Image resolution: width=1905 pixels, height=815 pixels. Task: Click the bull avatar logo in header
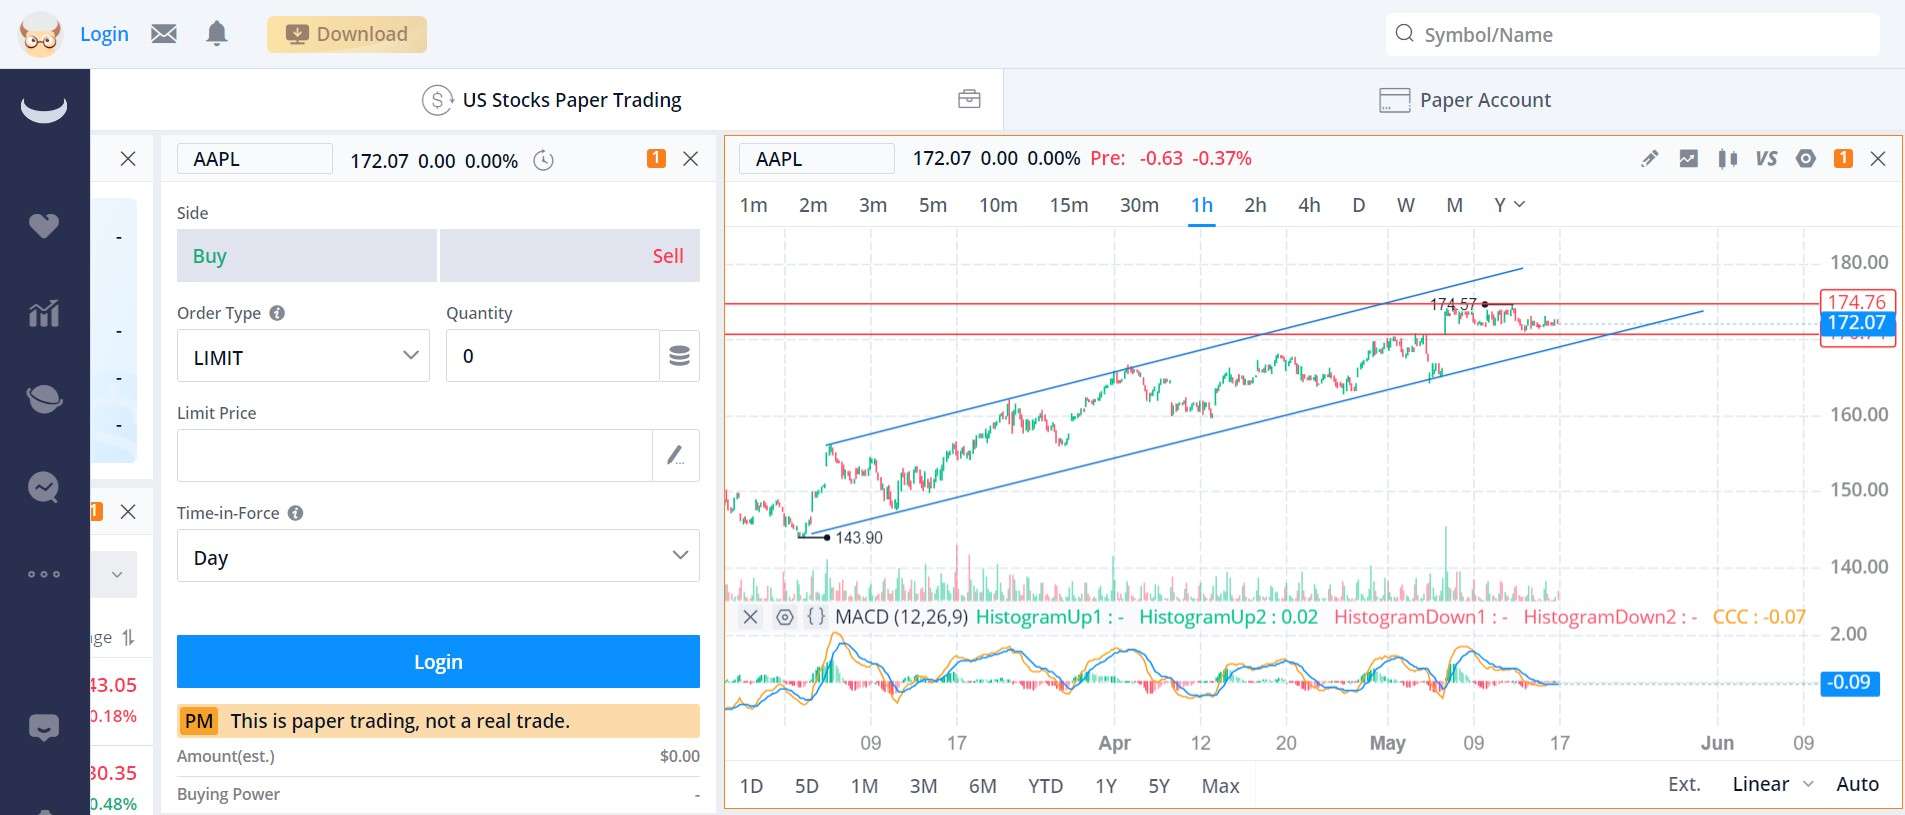[x=40, y=34]
